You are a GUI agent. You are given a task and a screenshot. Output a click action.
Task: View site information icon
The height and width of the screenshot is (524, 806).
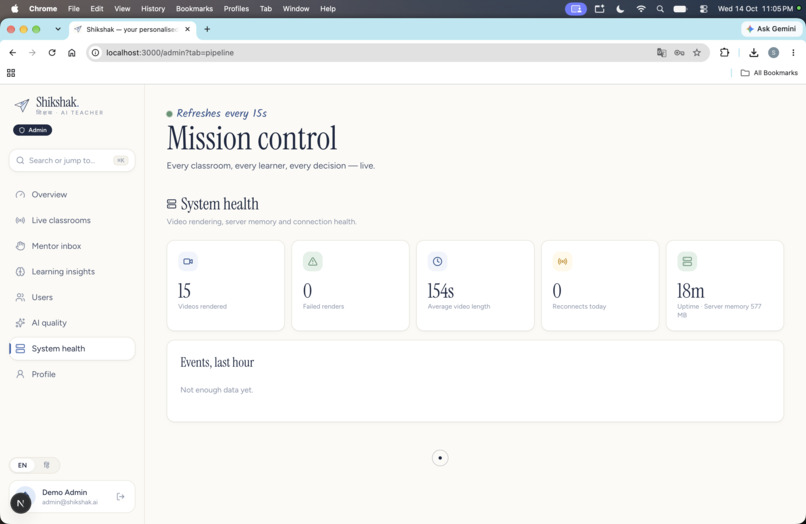pyautogui.click(x=95, y=52)
